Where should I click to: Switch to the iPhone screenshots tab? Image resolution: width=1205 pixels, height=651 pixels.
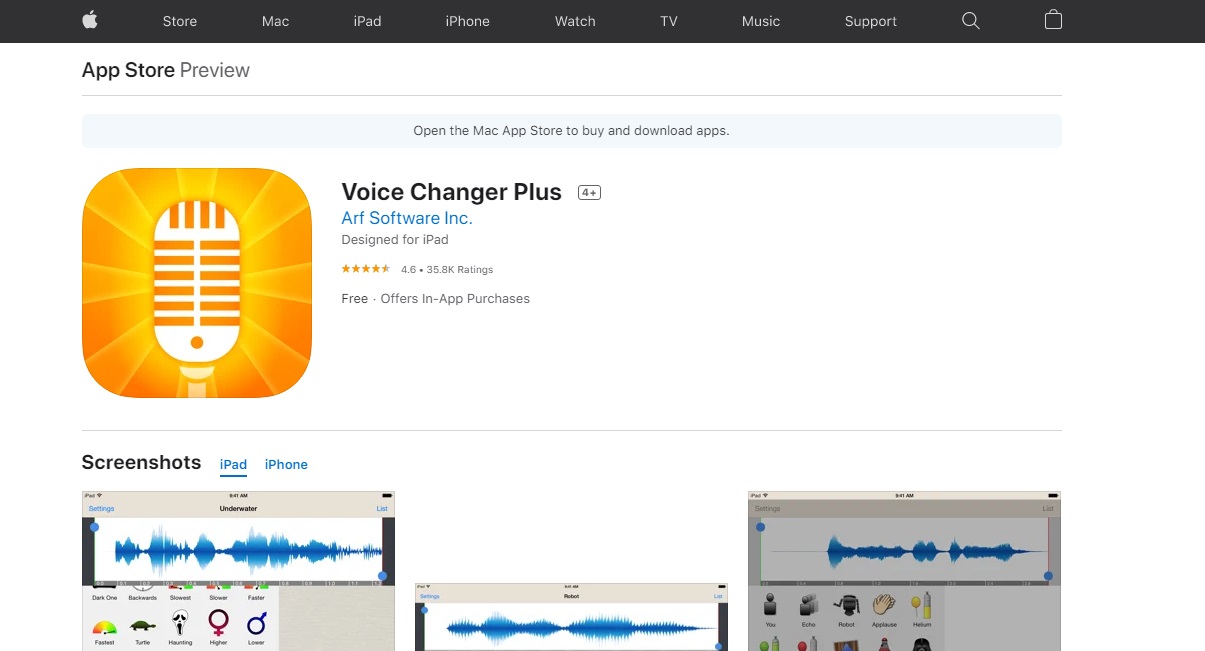point(286,464)
